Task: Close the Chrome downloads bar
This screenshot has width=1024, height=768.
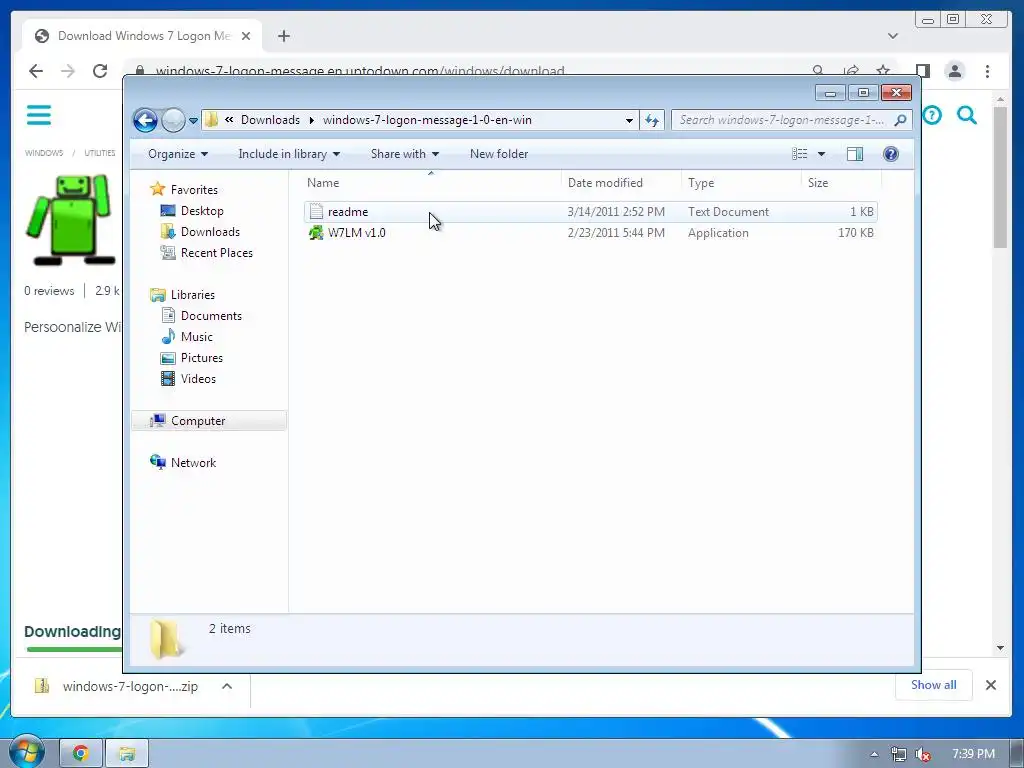Action: tap(991, 685)
